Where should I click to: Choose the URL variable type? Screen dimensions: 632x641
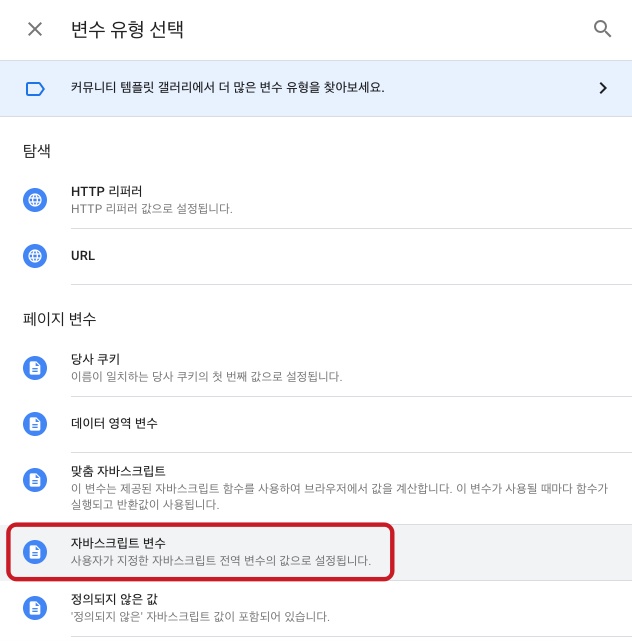coord(316,256)
